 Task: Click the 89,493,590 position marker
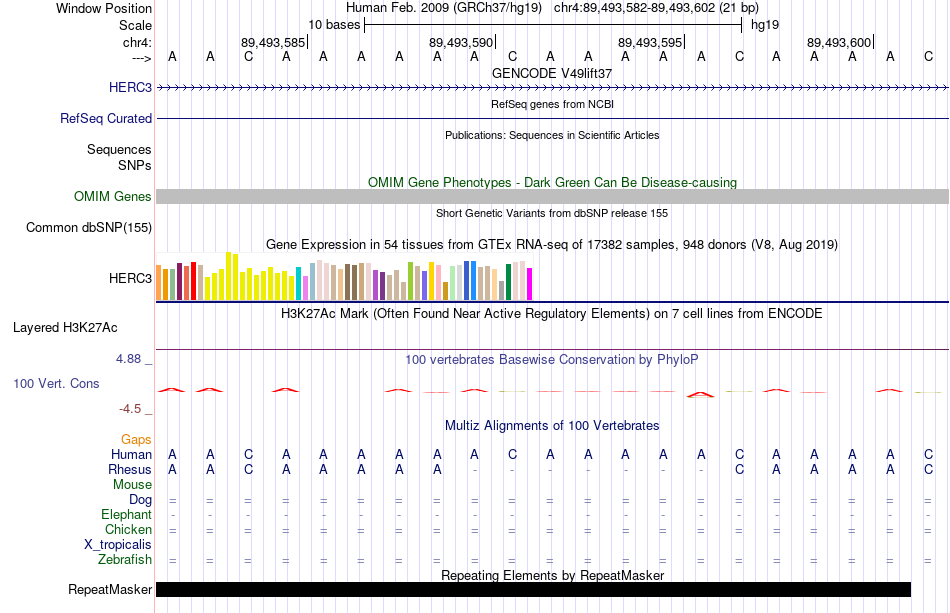462,42
